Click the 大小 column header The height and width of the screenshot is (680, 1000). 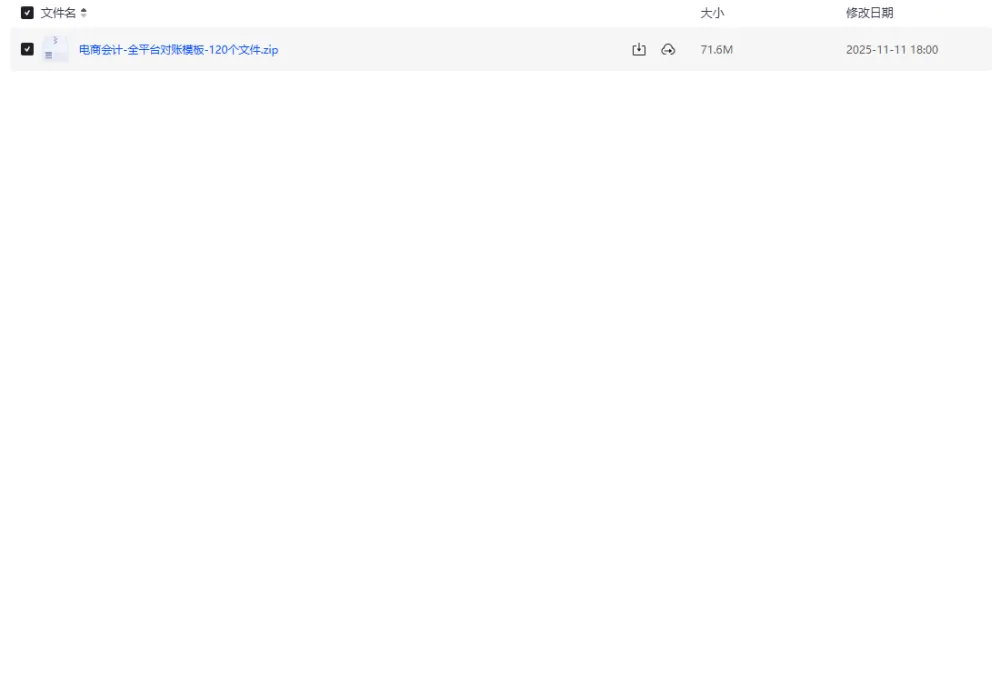[712, 13]
